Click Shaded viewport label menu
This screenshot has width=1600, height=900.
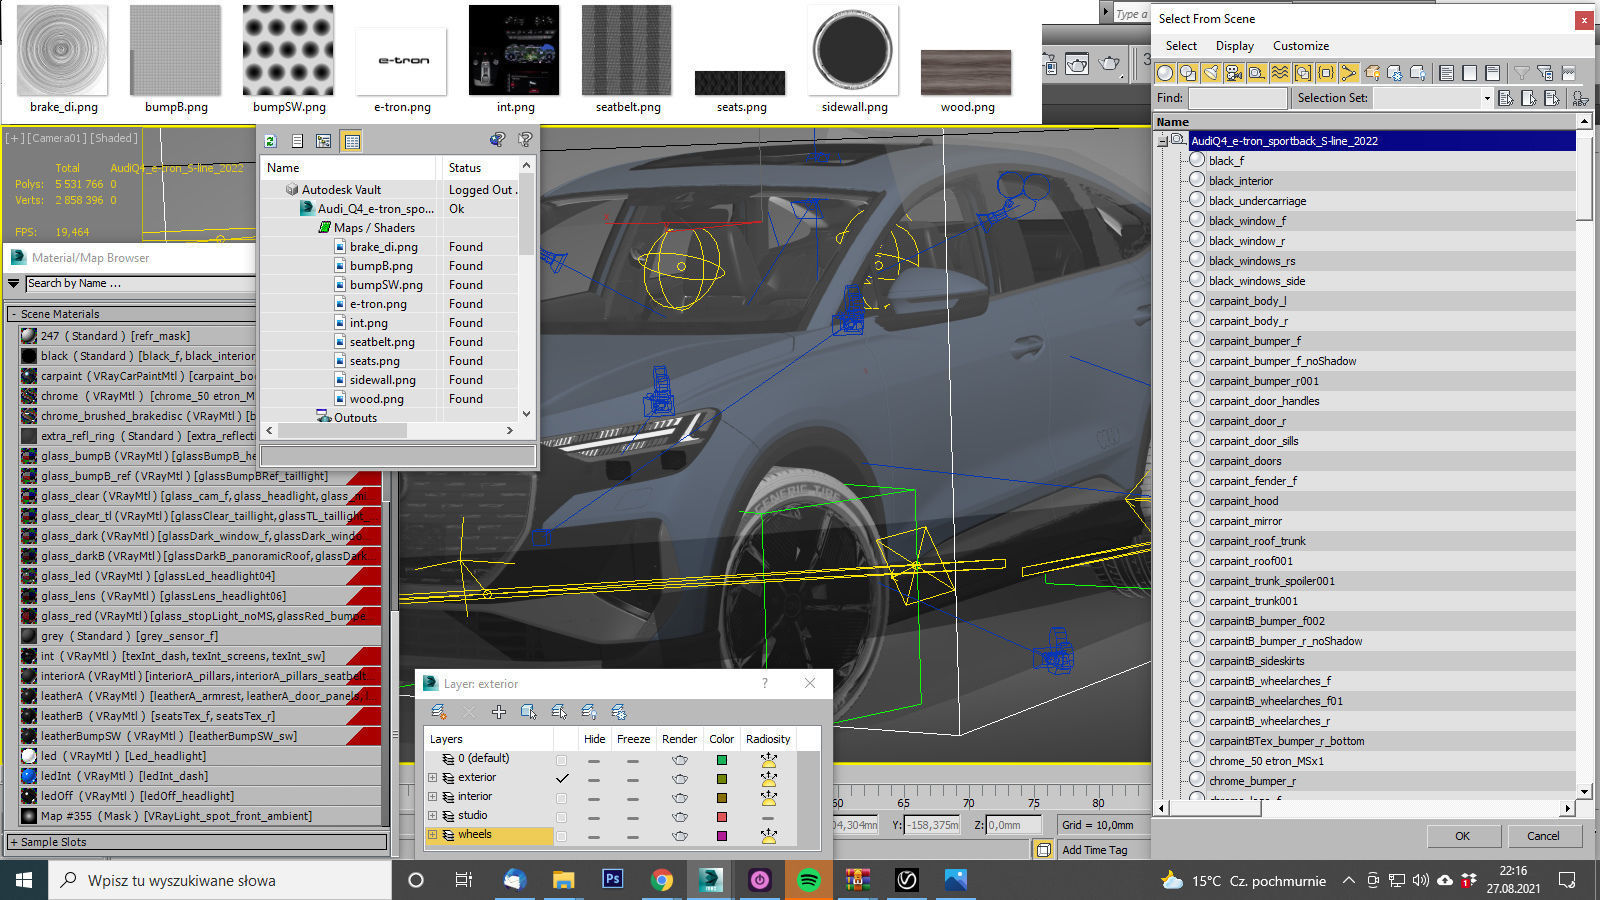pos(115,138)
